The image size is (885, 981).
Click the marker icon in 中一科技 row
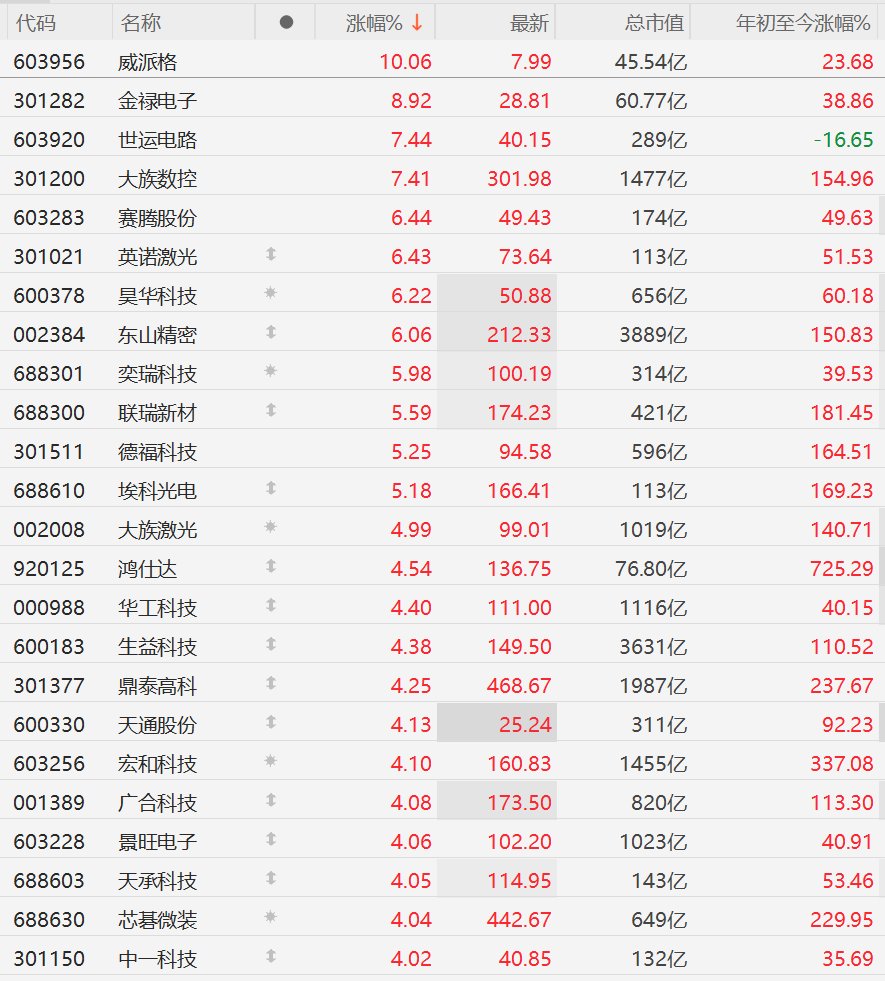click(x=271, y=956)
